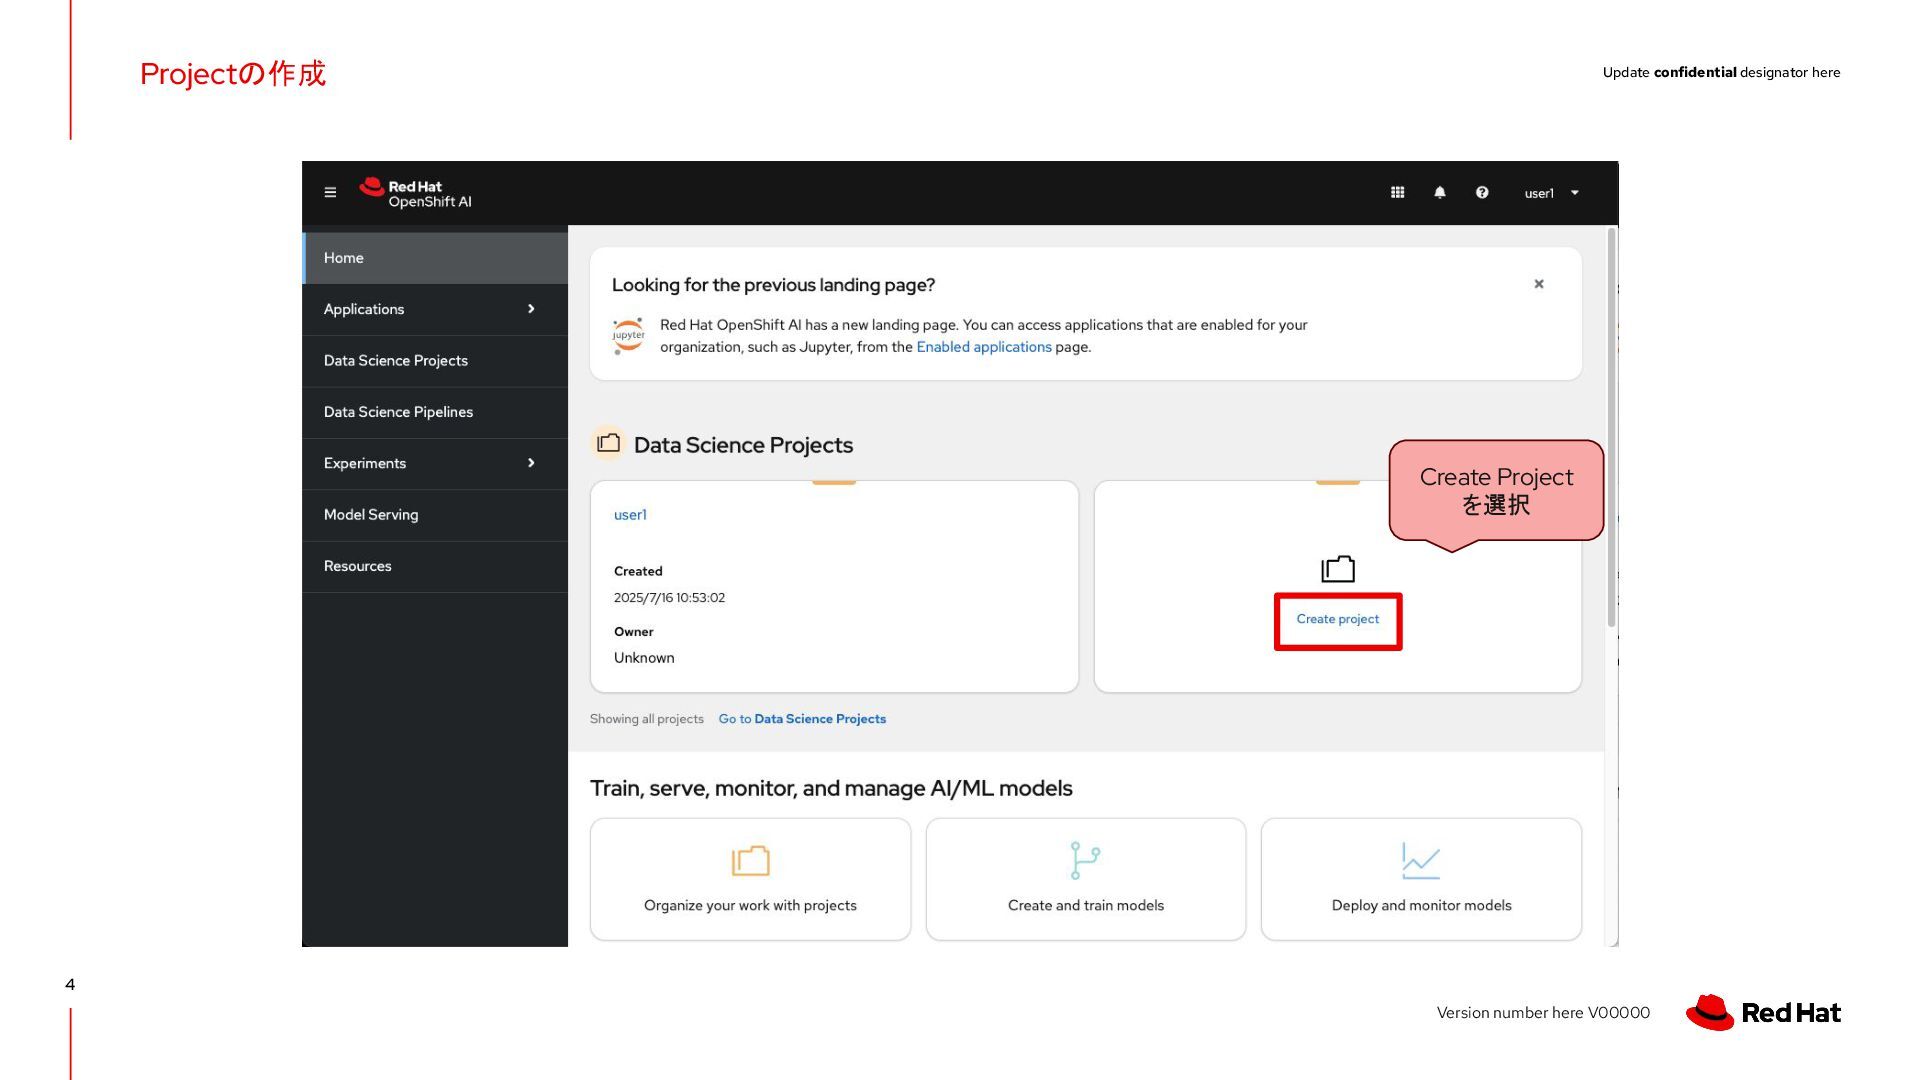Click the Owner value Unknown
This screenshot has height=1080, width=1920.
pos(644,658)
